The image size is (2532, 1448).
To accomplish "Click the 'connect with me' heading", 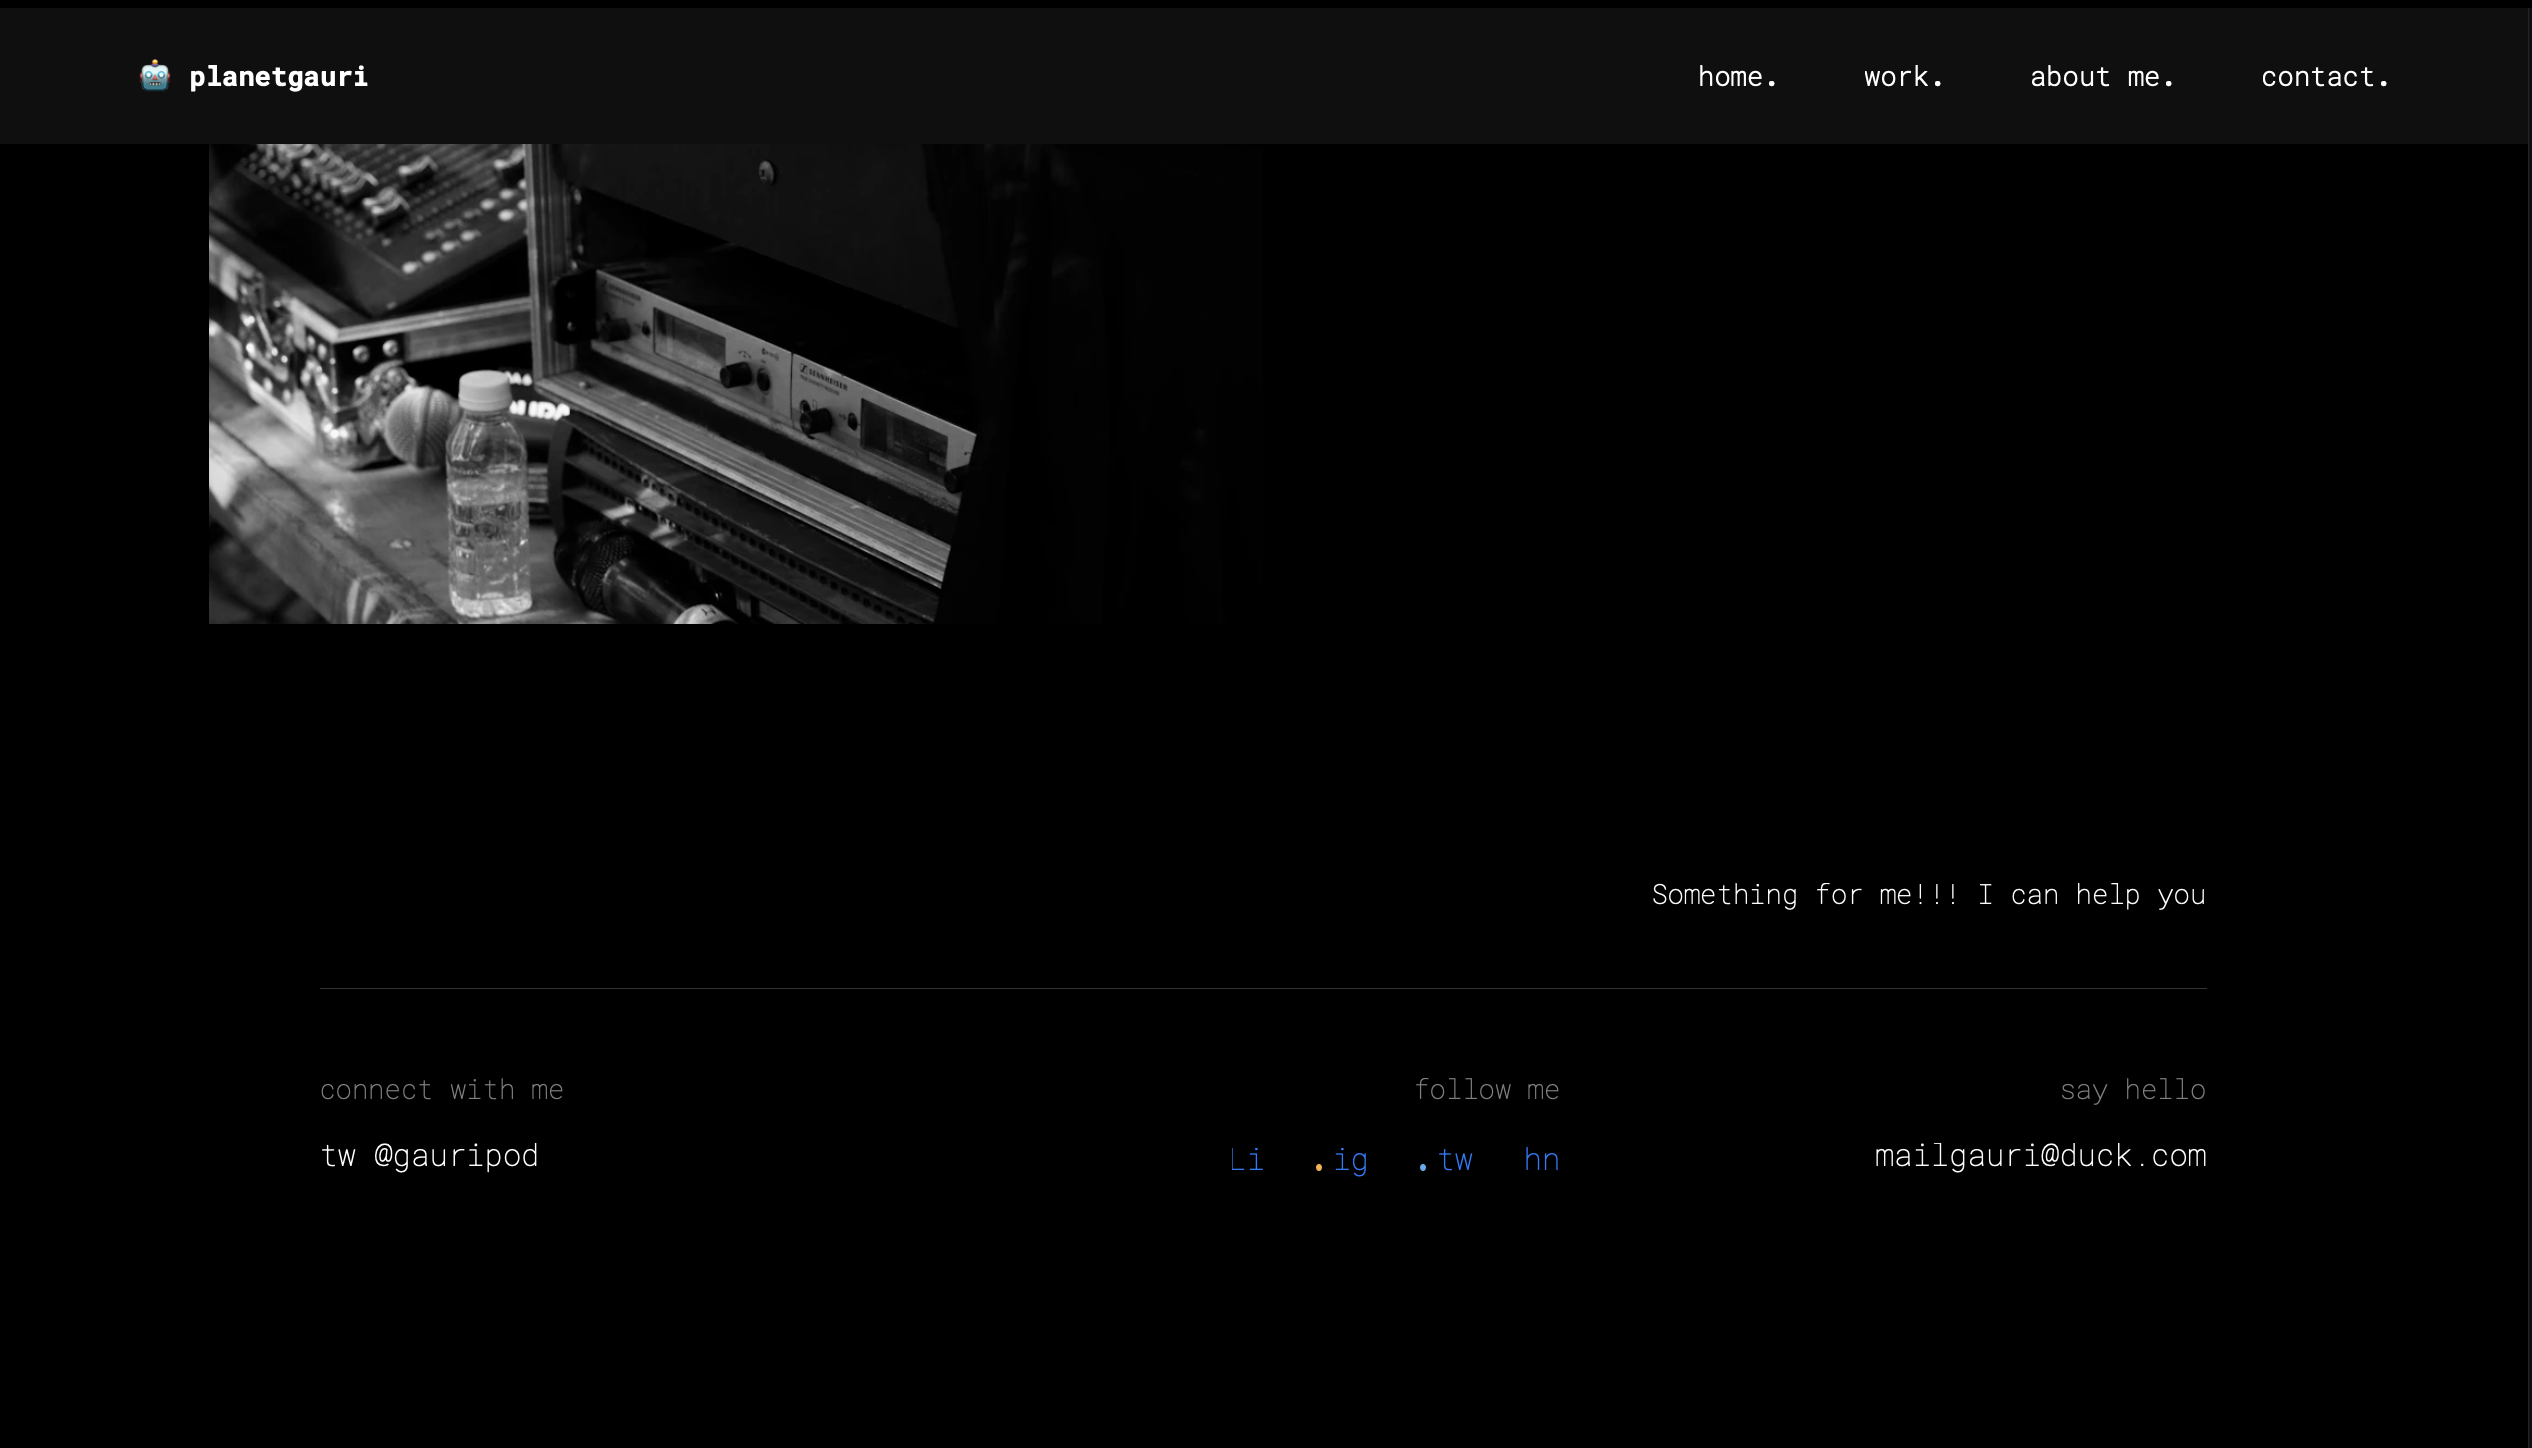I will (441, 1090).
